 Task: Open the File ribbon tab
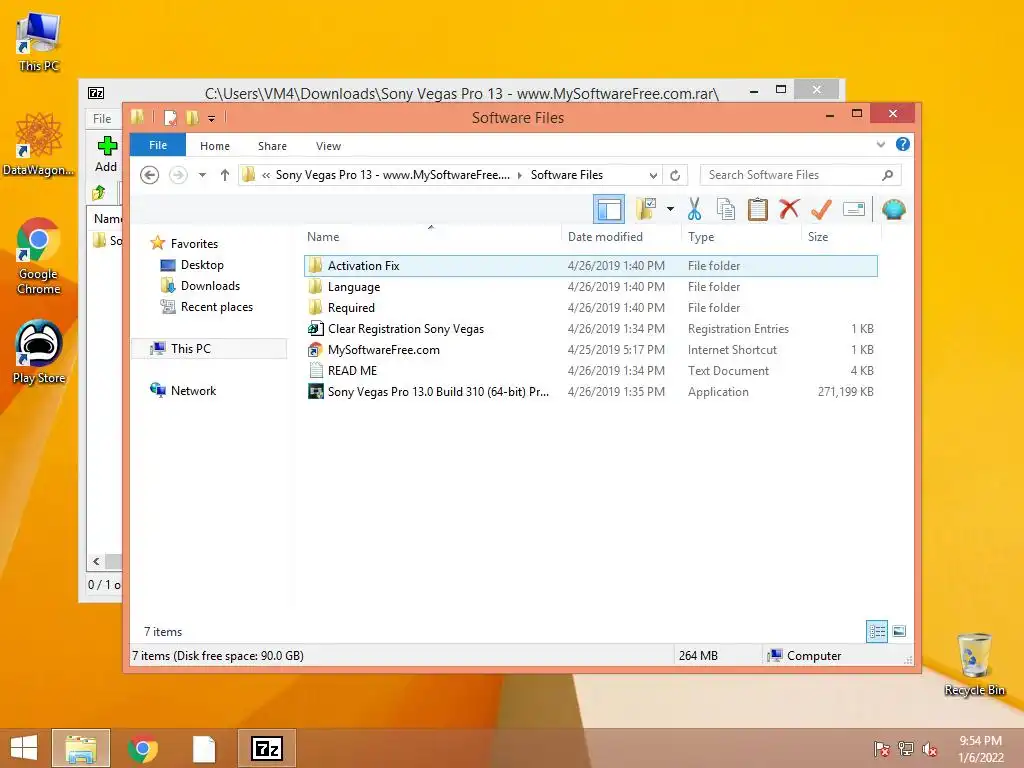coord(158,145)
